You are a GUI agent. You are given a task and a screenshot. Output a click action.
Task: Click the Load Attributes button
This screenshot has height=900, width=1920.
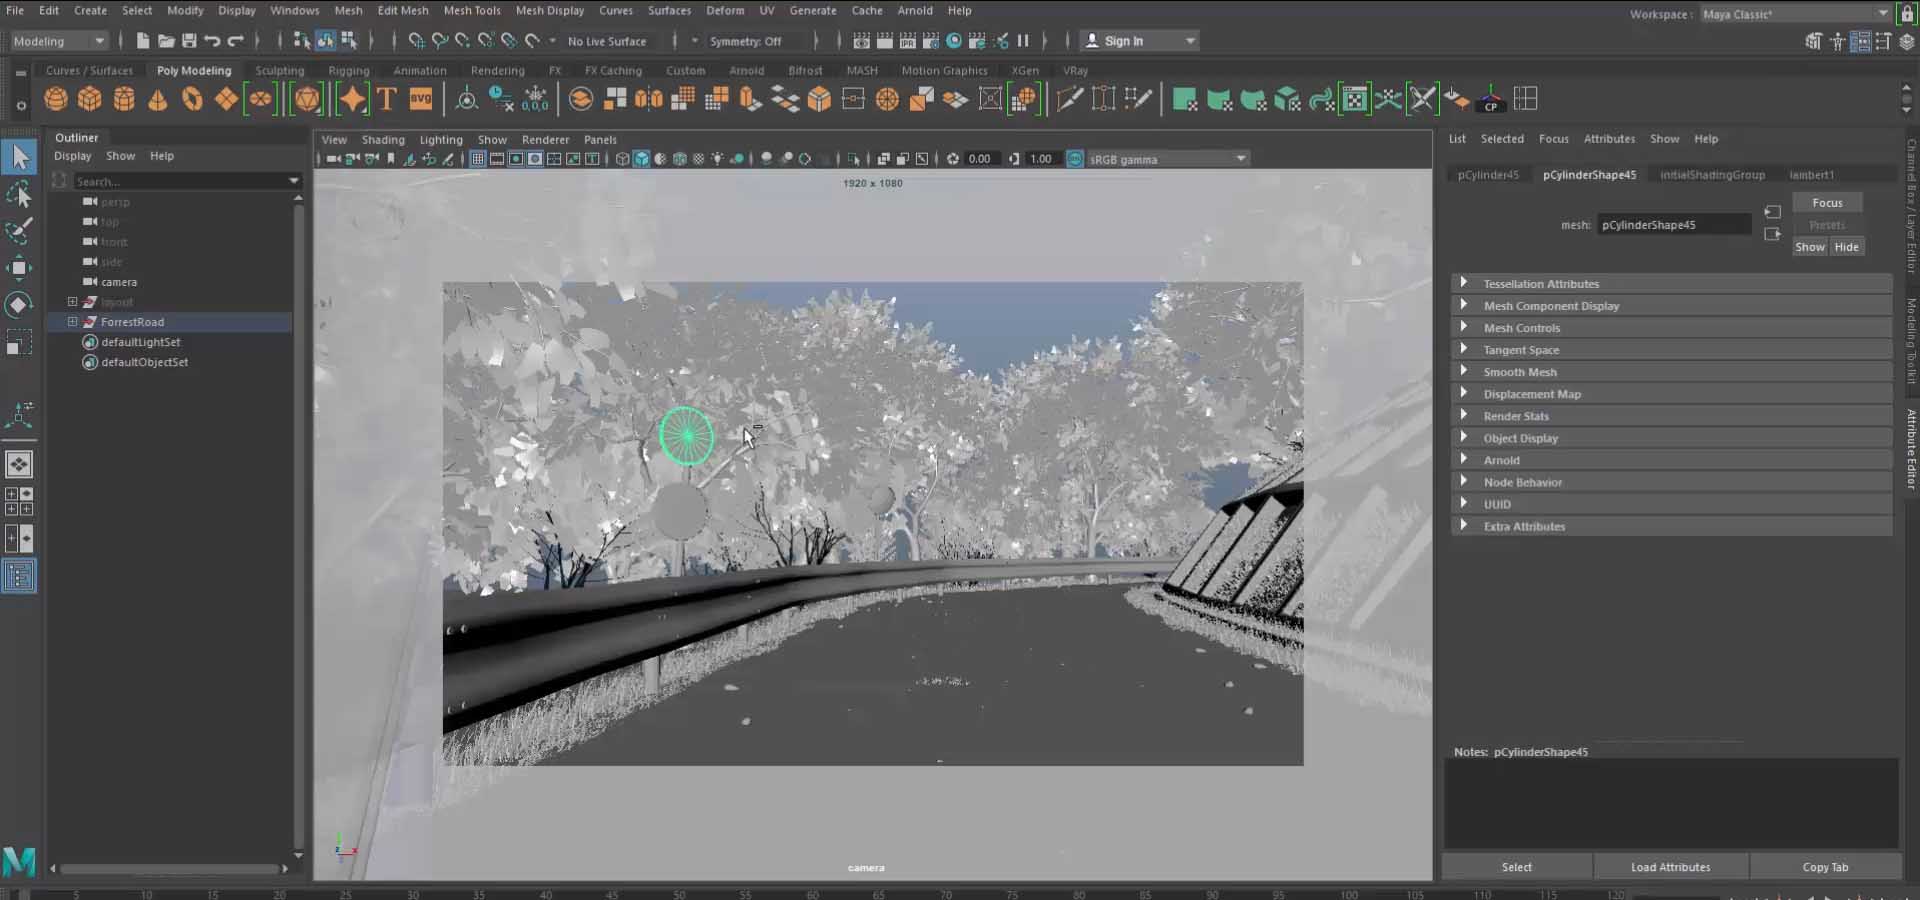[x=1670, y=866]
